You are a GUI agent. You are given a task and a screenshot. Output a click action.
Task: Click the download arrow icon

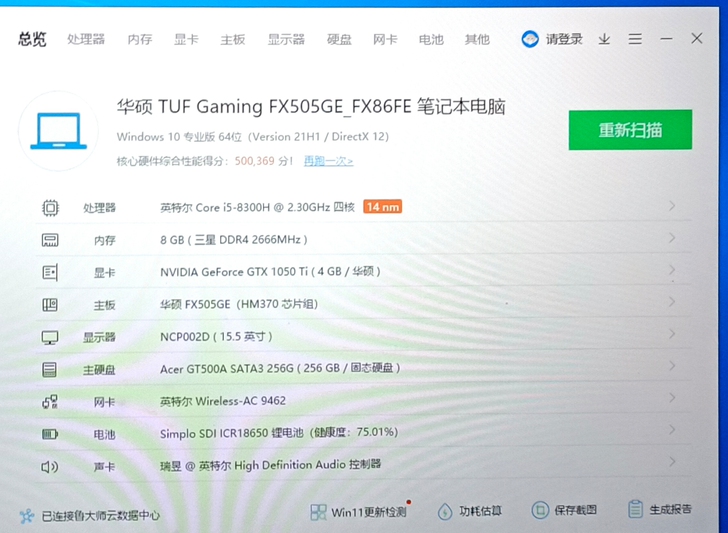(604, 39)
